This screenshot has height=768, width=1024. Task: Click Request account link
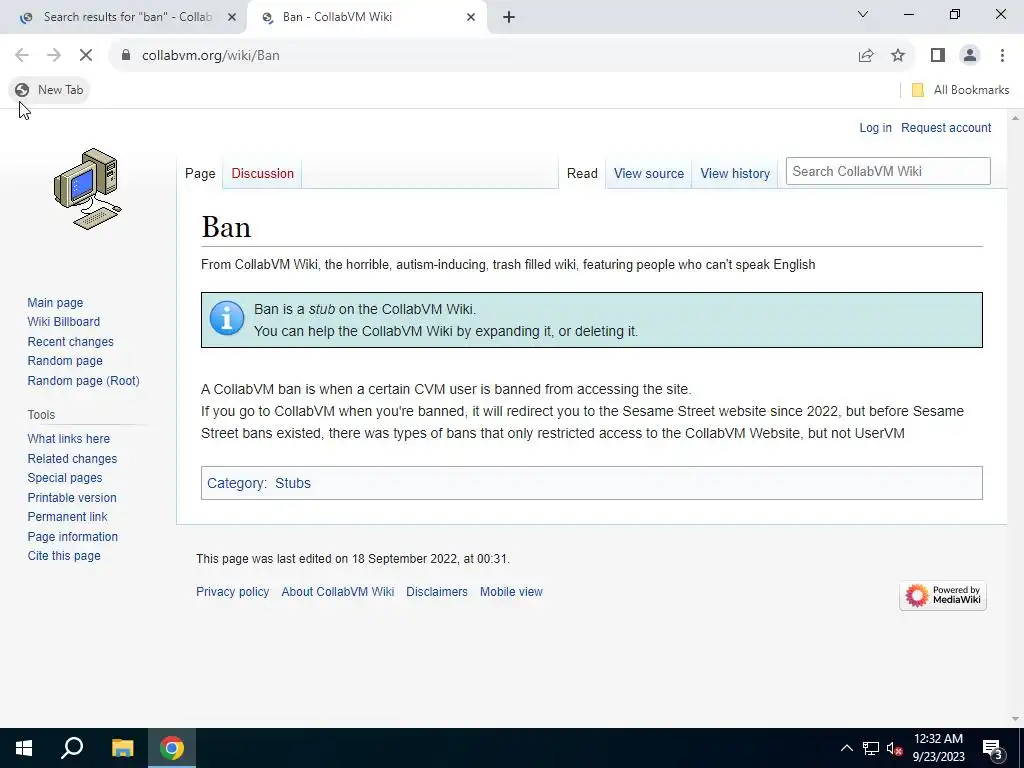(x=946, y=127)
